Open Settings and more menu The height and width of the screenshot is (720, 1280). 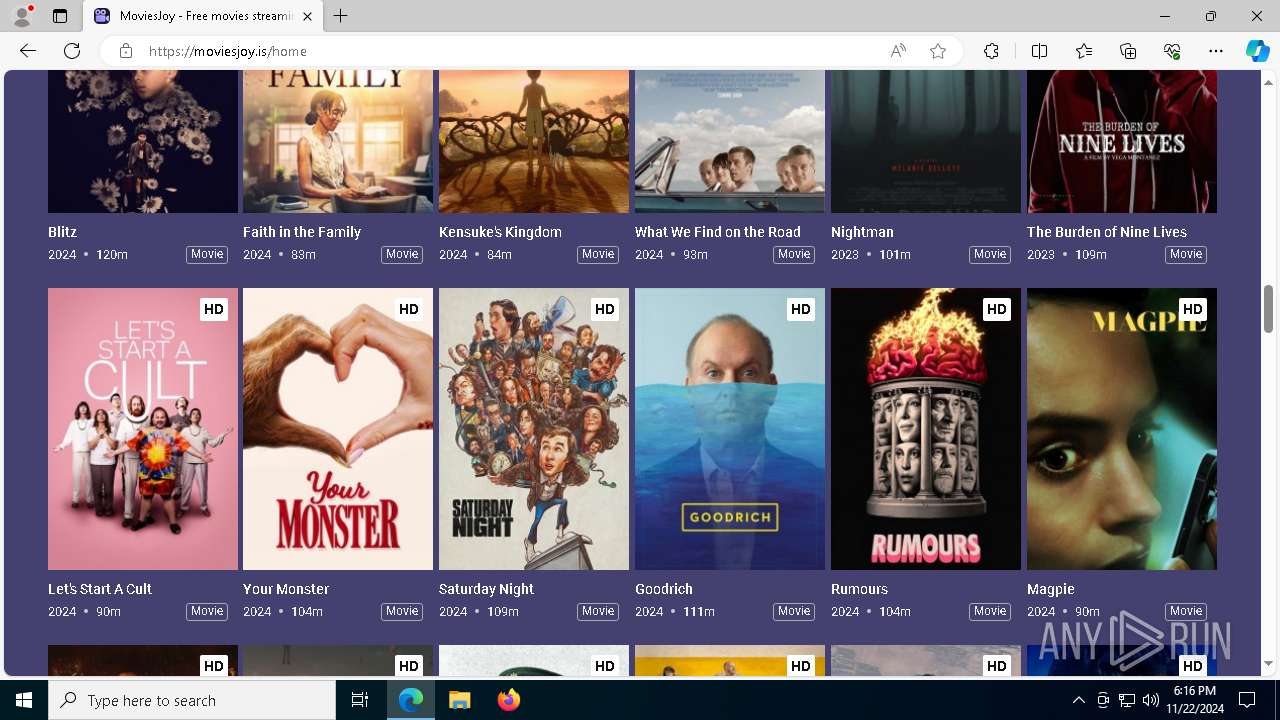click(1216, 51)
